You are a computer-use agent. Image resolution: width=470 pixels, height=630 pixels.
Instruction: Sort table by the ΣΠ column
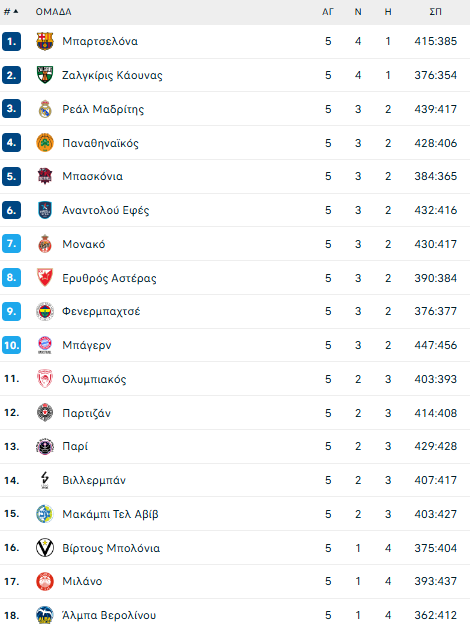pos(435,12)
